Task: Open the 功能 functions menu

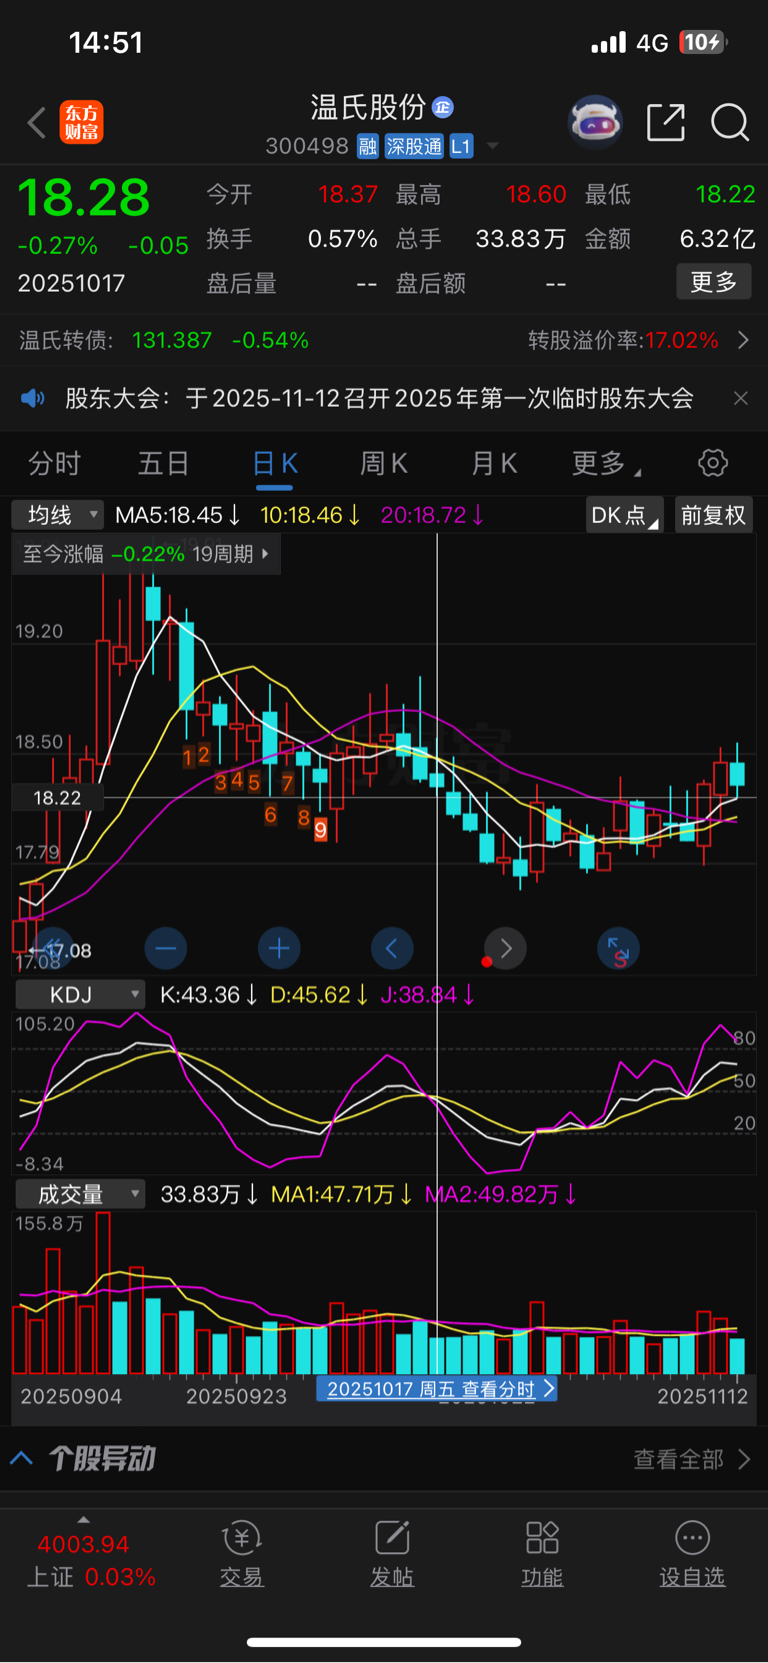Action: click(x=542, y=1554)
